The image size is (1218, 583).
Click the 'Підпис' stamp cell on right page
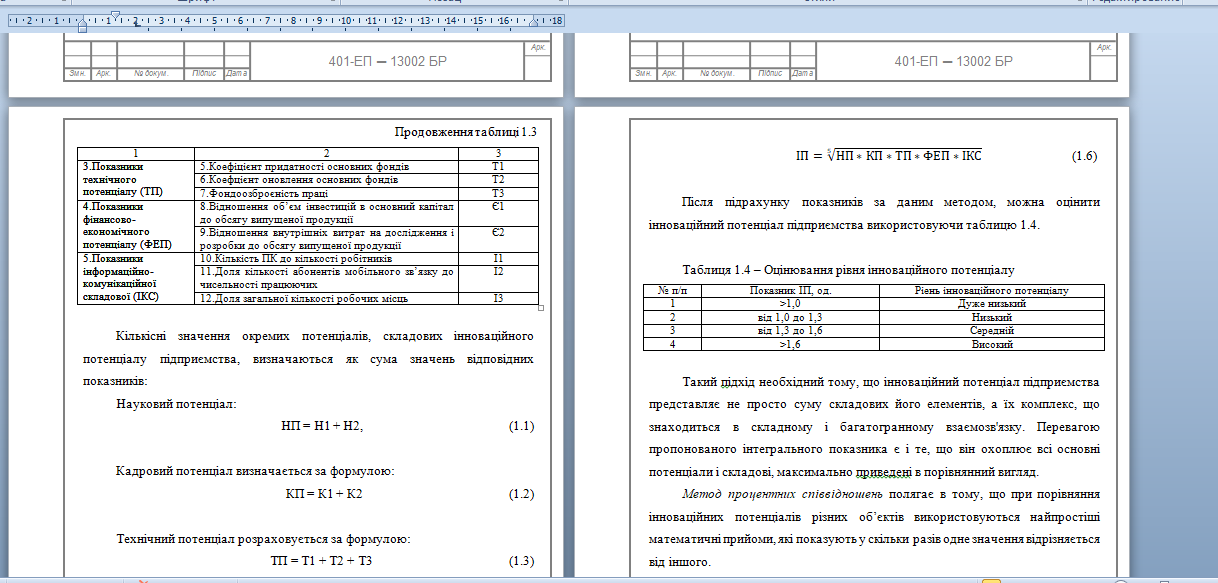[x=770, y=73]
